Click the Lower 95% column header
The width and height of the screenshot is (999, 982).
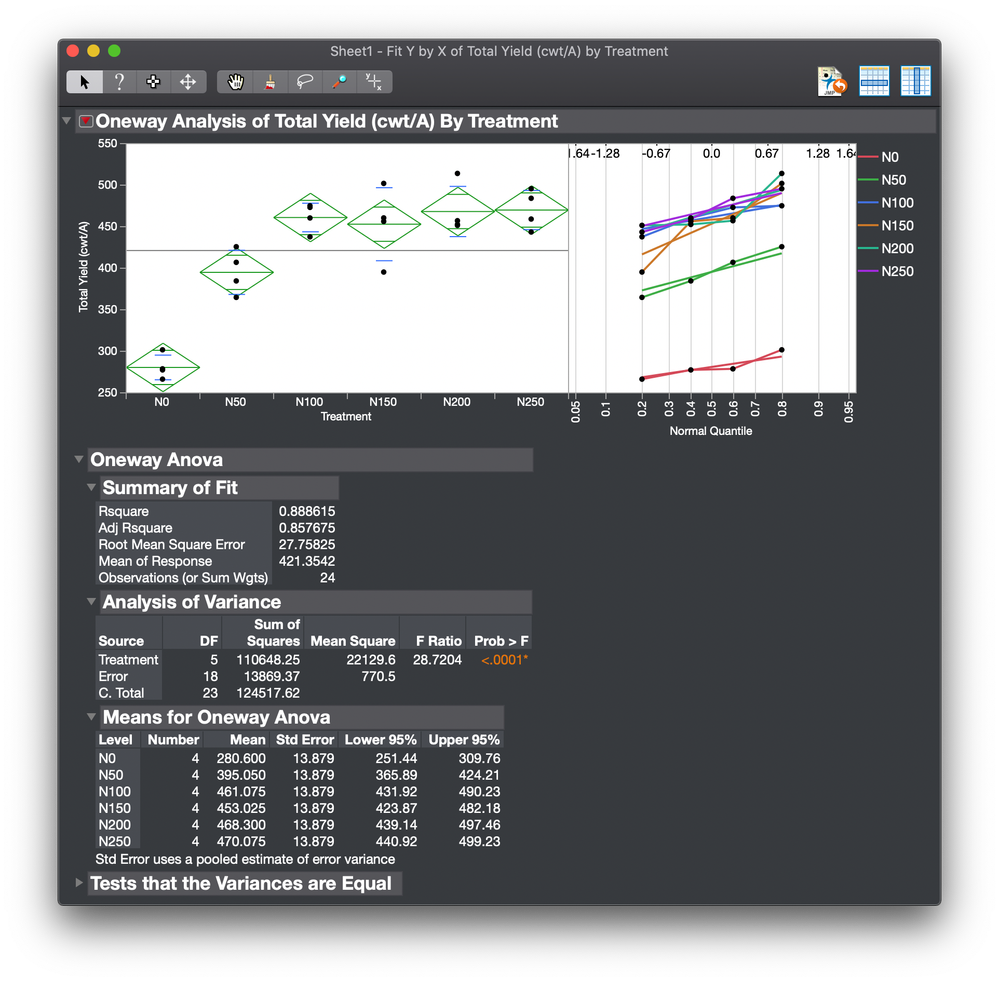pyautogui.click(x=380, y=740)
